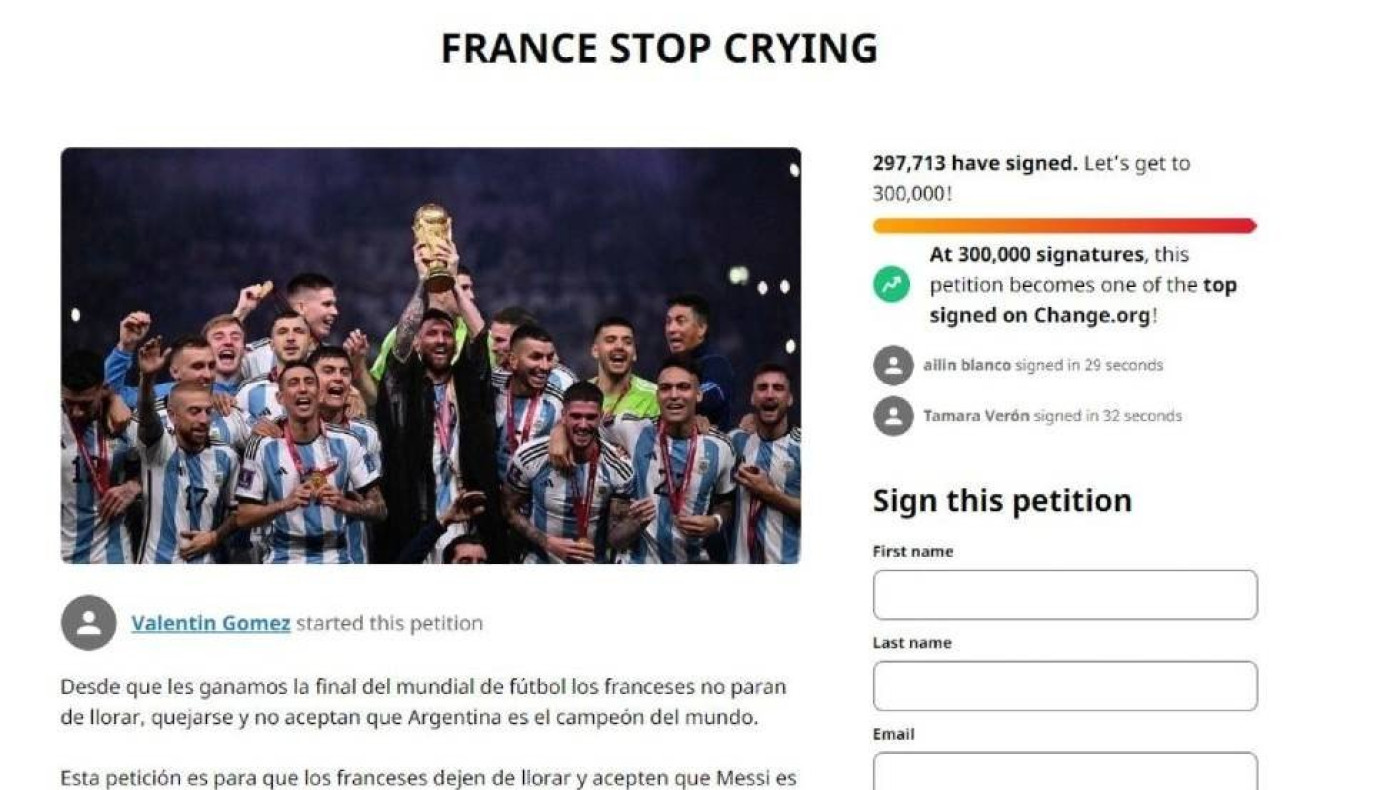Select the ailin blanco signer name
The height and width of the screenshot is (790, 1400).
pos(967,366)
